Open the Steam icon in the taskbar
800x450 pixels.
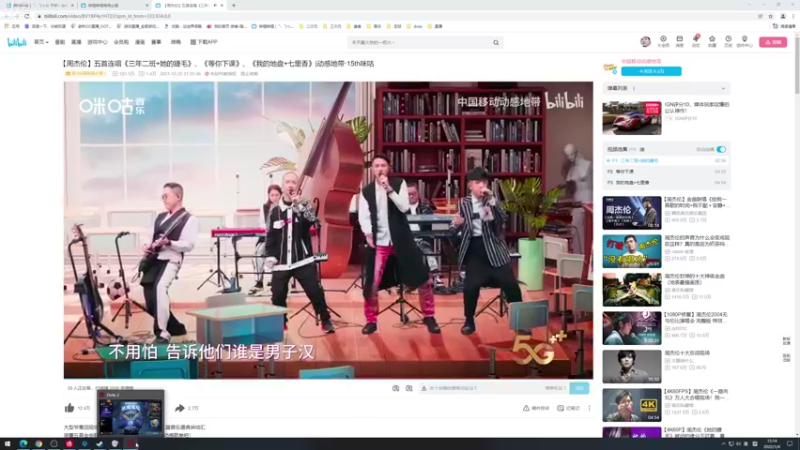[x=99, y=444]
